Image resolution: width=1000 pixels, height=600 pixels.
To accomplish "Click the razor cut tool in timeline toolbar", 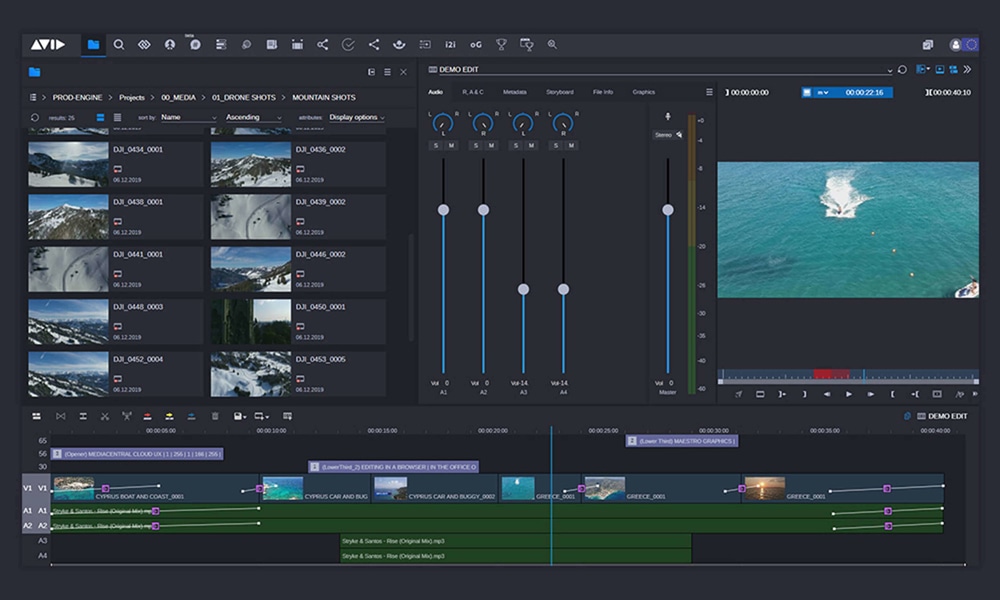I will coord(105,416).
